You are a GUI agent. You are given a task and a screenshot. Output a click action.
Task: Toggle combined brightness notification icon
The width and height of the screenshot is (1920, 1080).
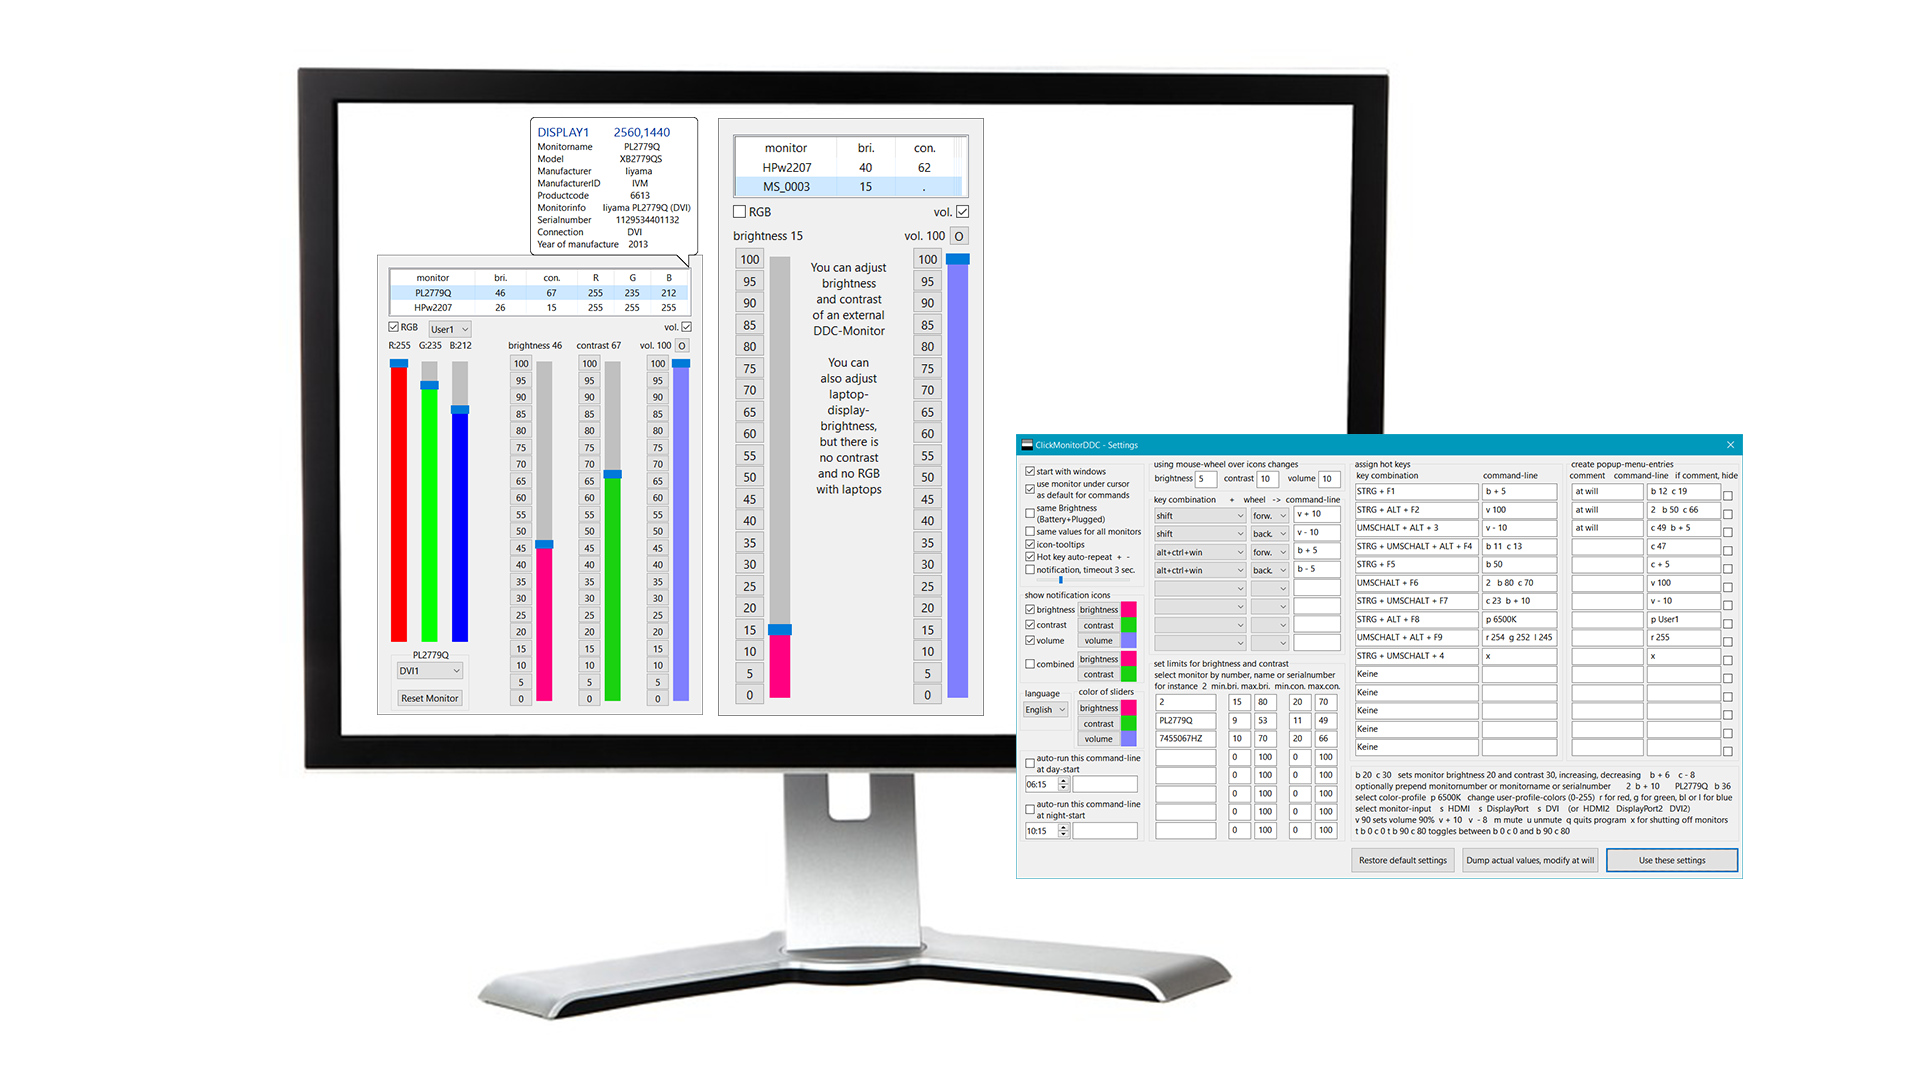point(1030,665)
